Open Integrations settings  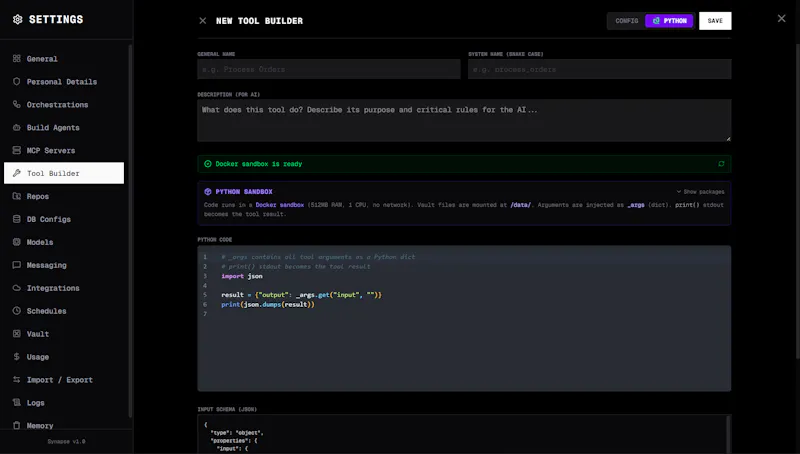coord(64,288)
